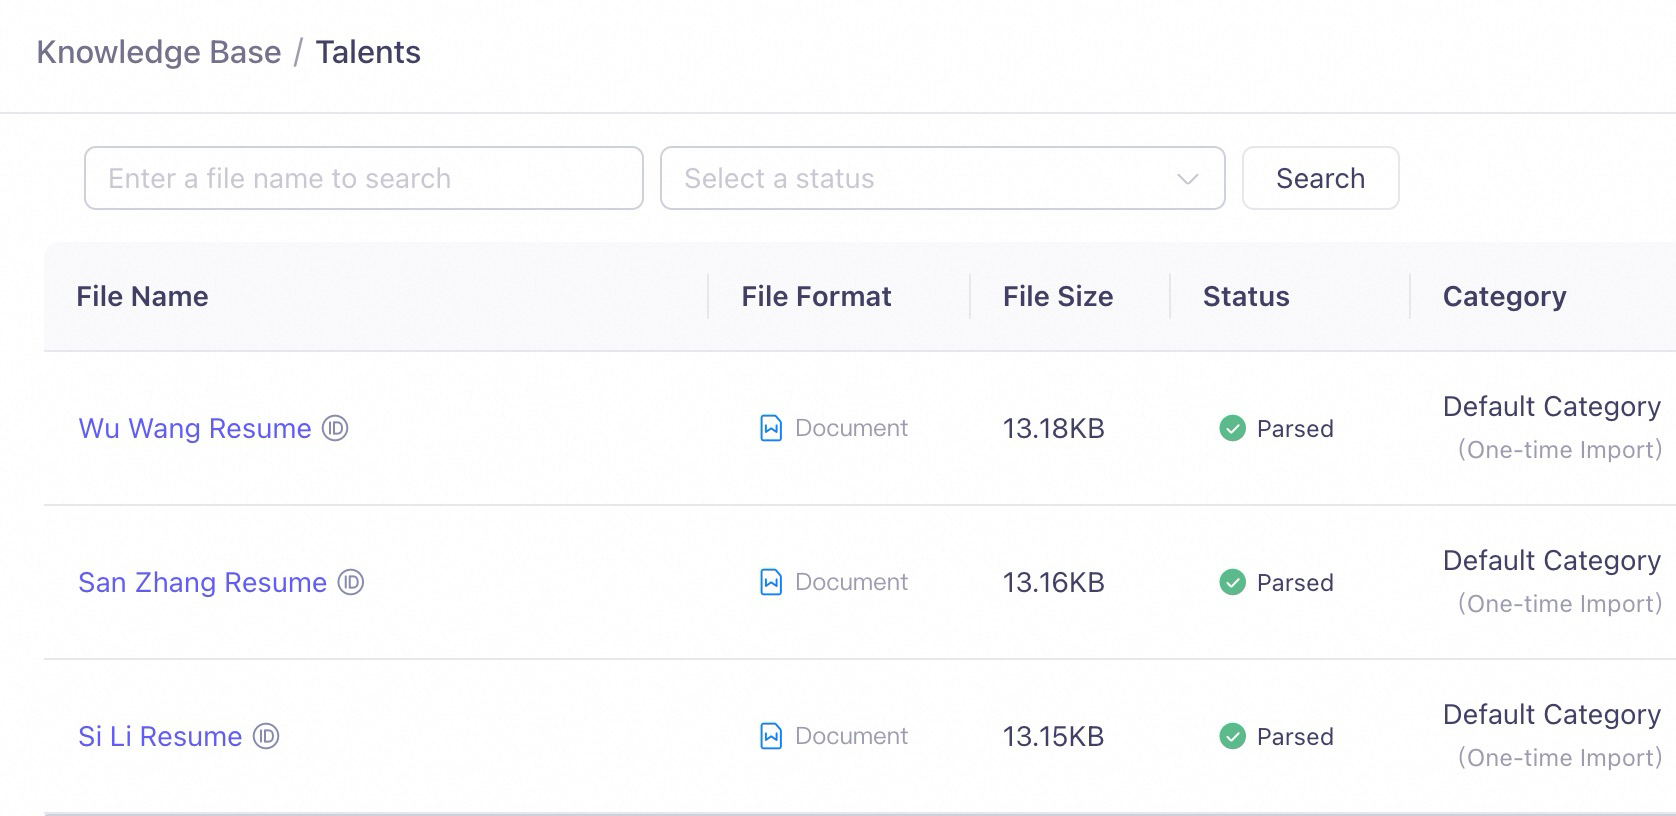This screenshot has width=1676, height=816.
Task: Click the document icon in San Zhang row
Action: point(771,582)
